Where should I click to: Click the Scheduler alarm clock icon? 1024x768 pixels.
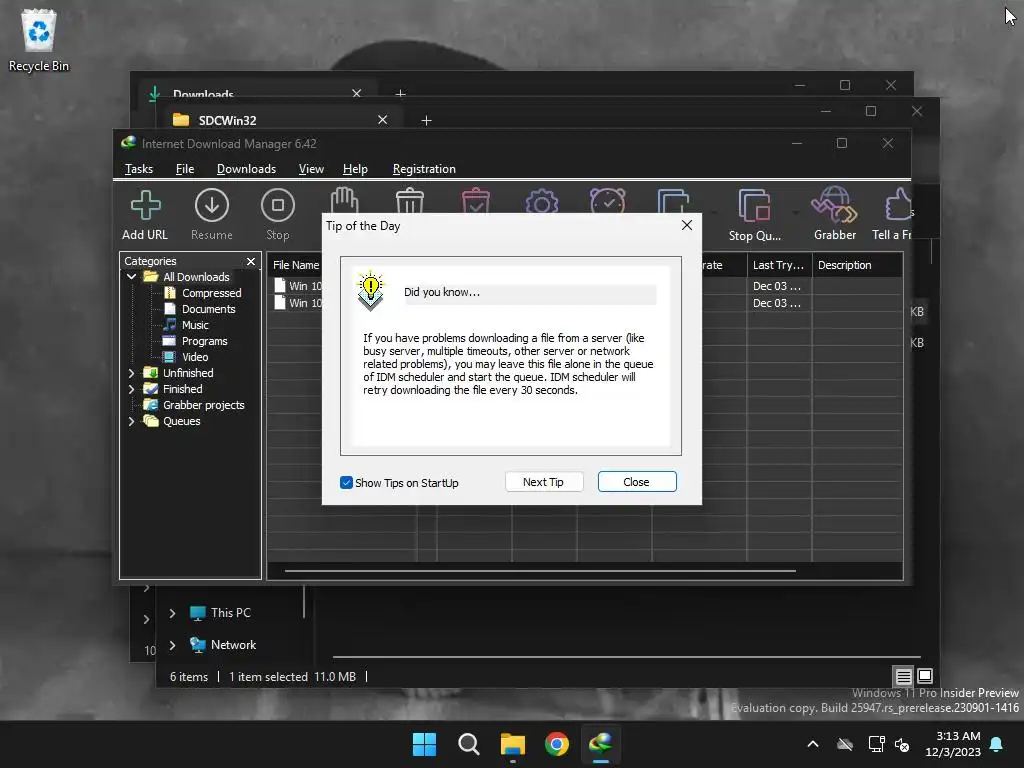[x=607, y=200]
